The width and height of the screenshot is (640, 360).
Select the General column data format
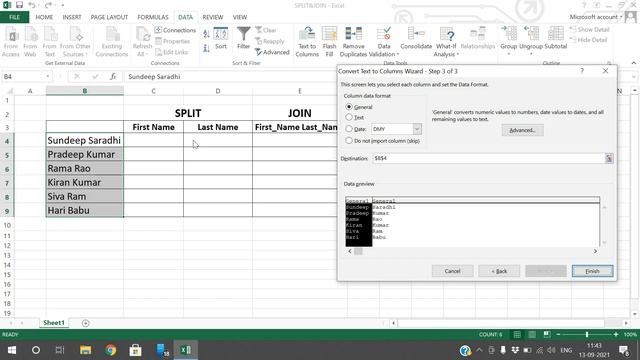349,107
